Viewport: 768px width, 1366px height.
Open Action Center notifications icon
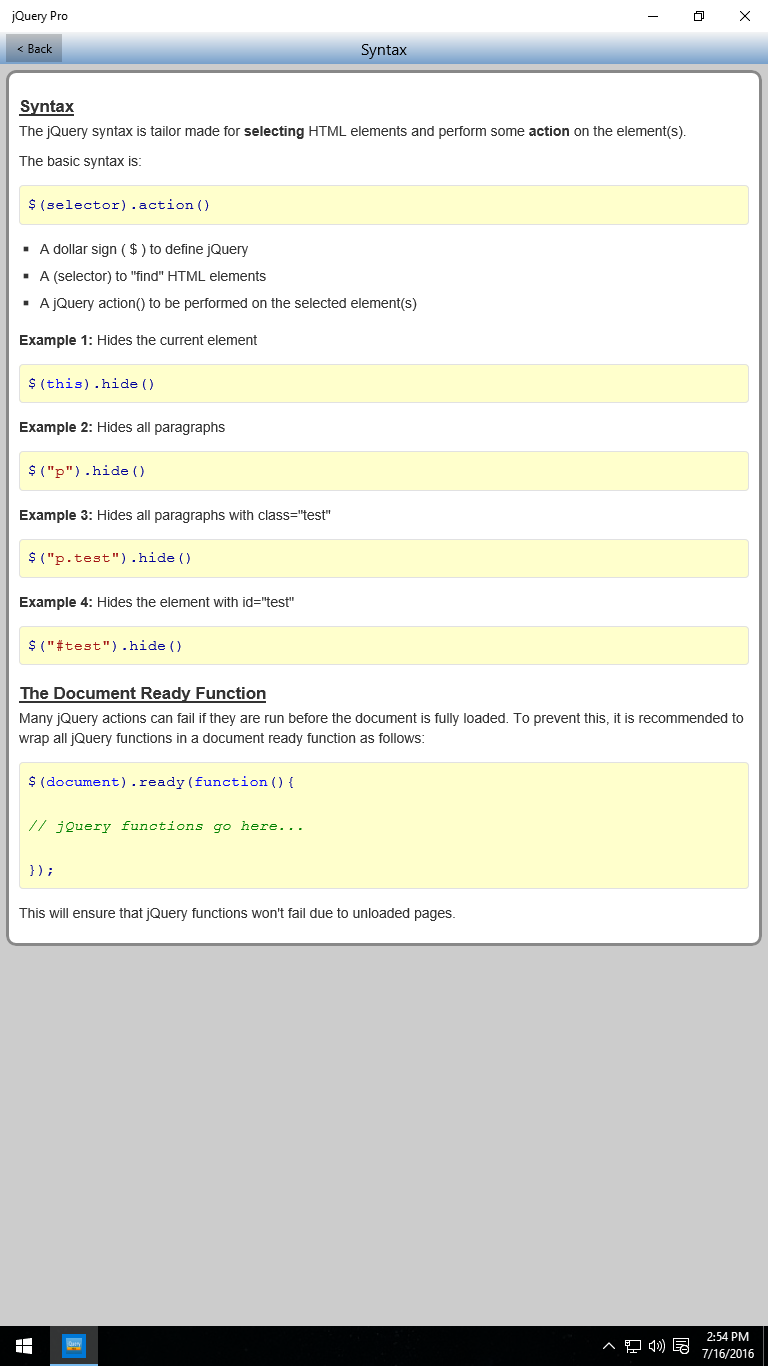681,1346
